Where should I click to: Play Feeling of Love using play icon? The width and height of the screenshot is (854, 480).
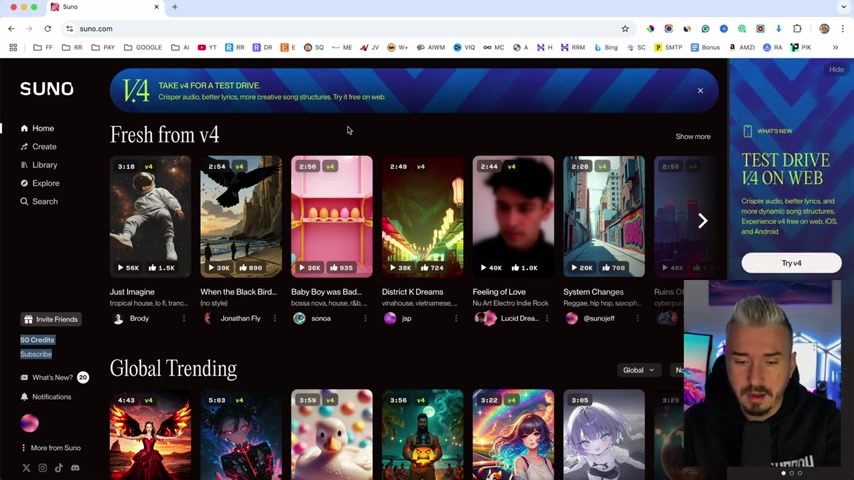click(x=484, y=268)
